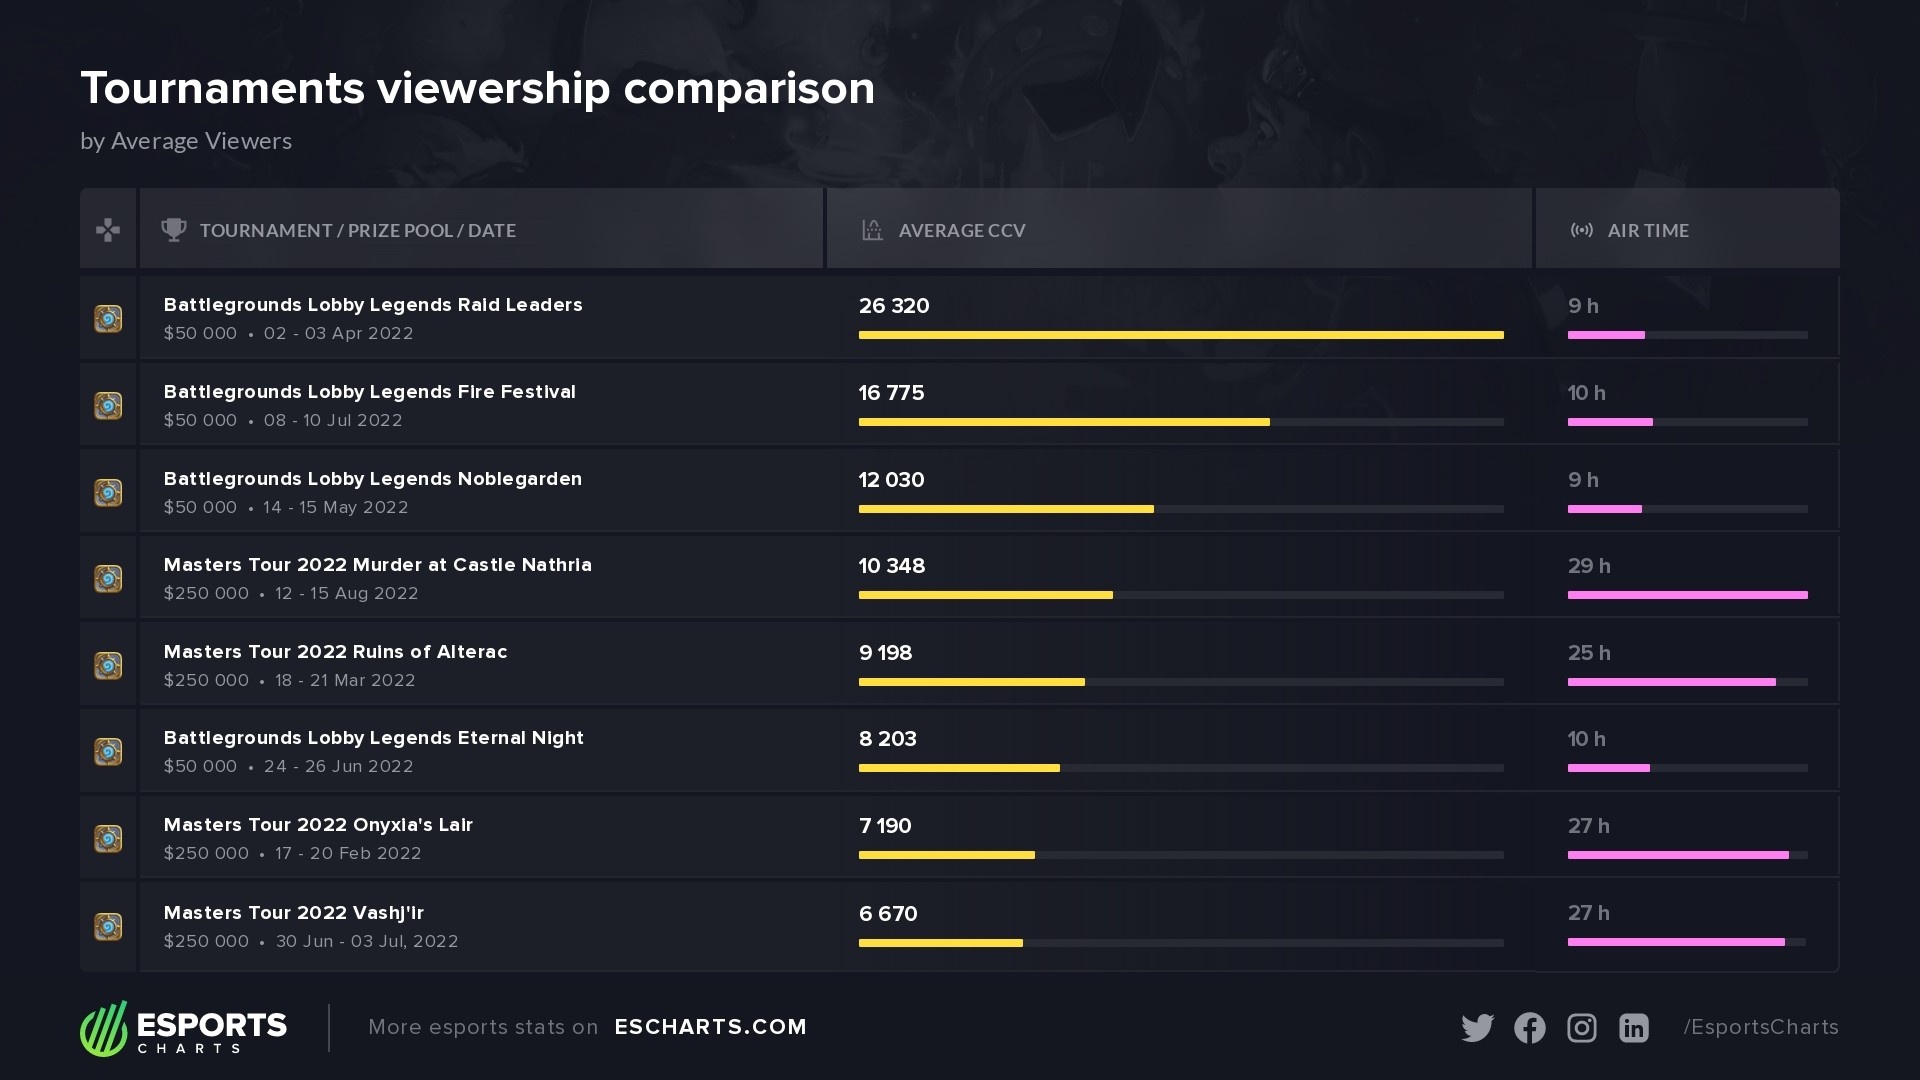Open the ESCHARTS.COM link
The image size is (1920, 1080).
click(x=710, y=1027)
